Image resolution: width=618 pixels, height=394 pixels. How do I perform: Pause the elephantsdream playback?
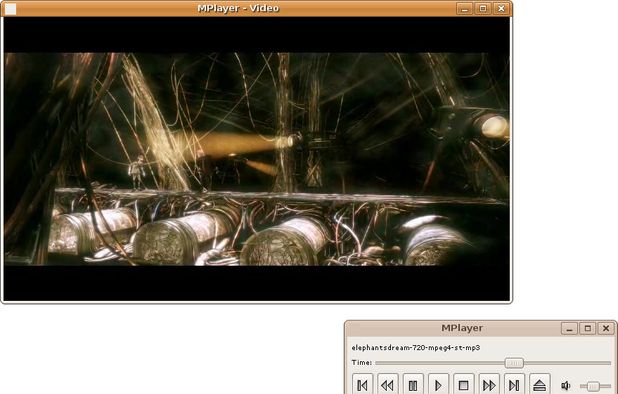coord(413,385)
